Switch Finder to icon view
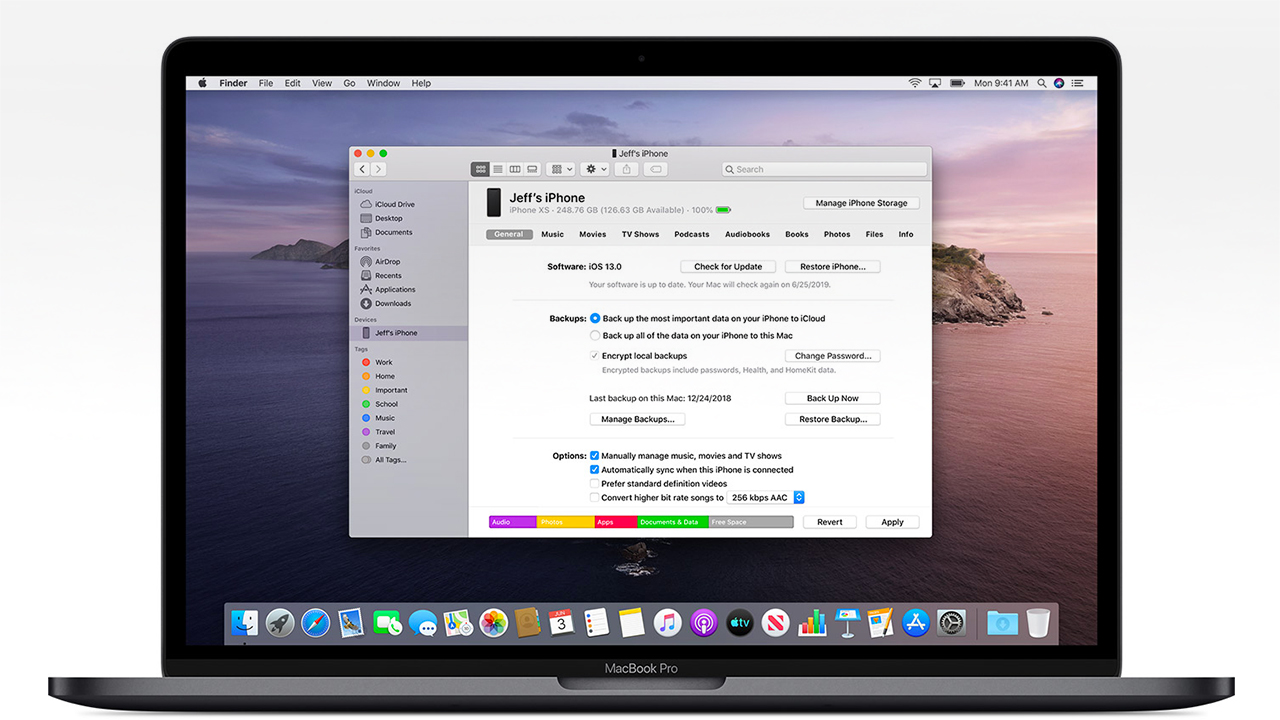Image resolution: width=1280 pixels, height=720 pixels. click(x=480, y=170)
